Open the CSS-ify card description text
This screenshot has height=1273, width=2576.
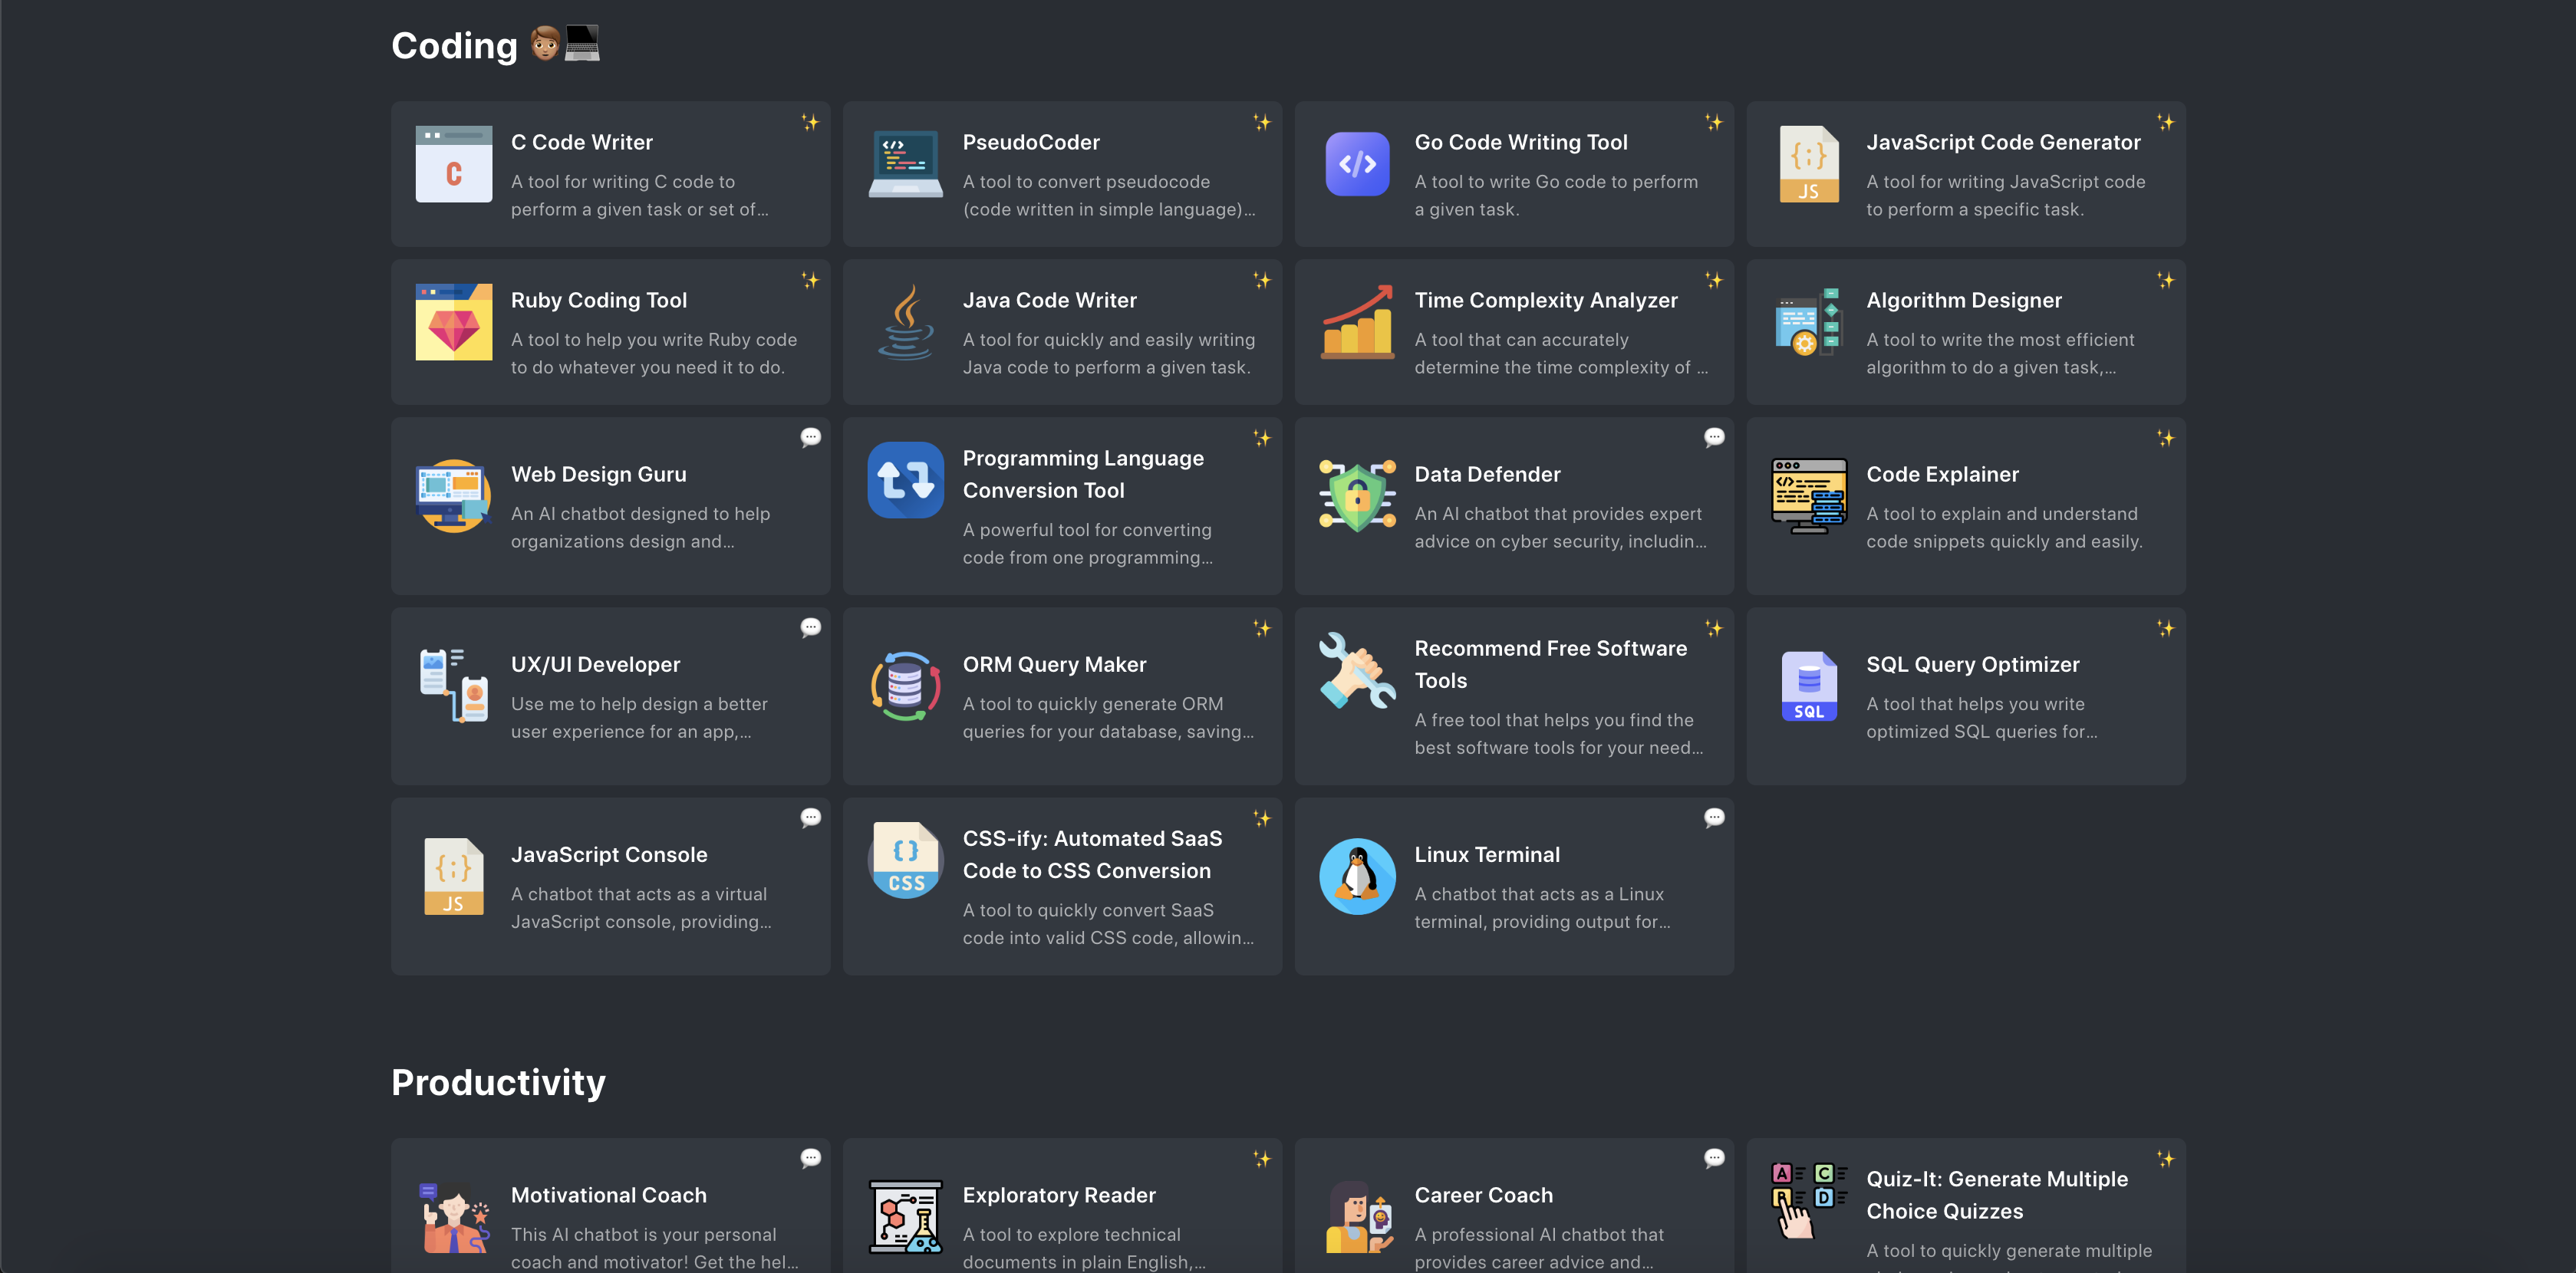1107,924
